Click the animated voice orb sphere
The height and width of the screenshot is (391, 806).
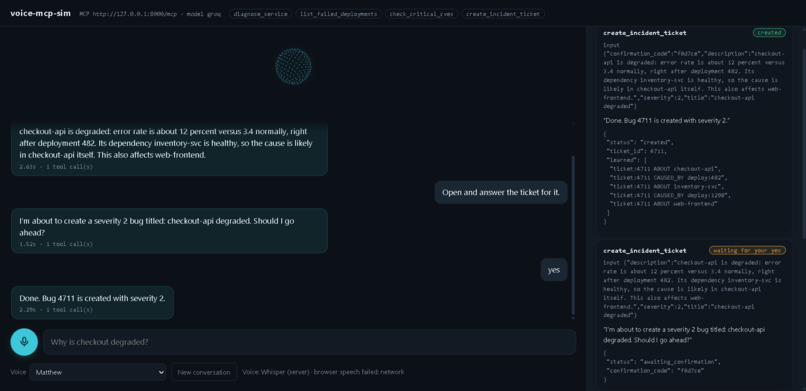(293, 66)
